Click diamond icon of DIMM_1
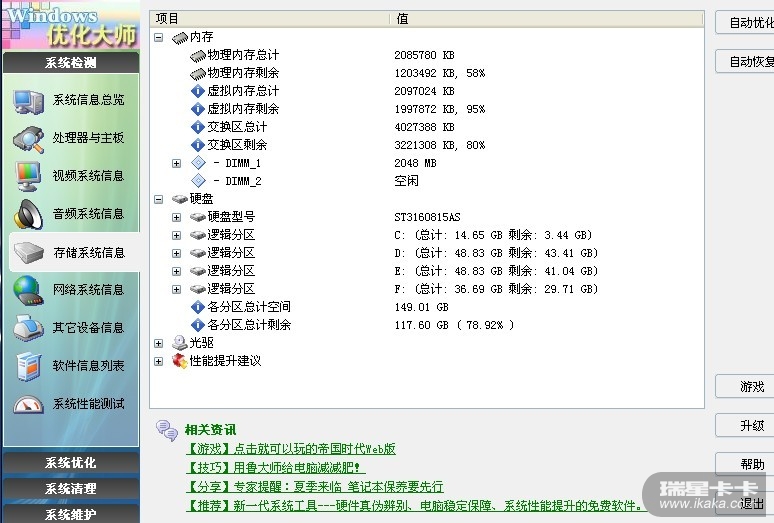774x523 pixels. point(198,163)
